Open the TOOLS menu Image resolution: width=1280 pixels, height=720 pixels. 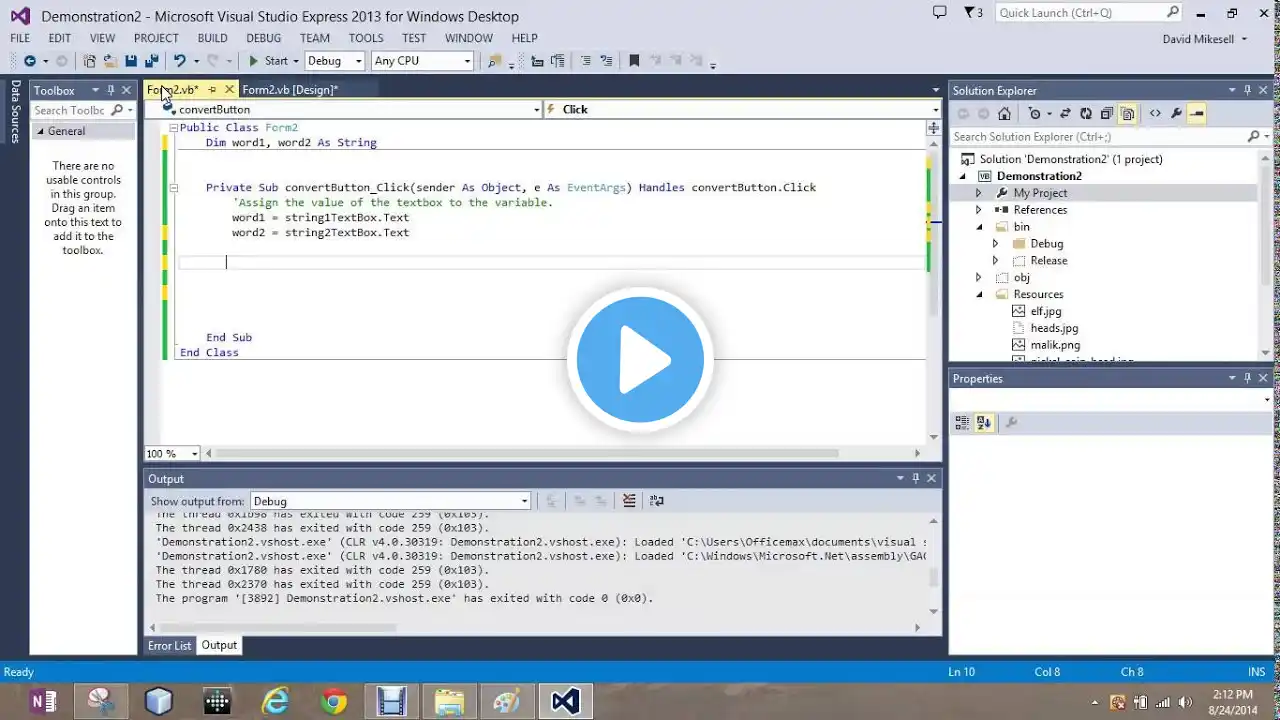click(366, 38)
